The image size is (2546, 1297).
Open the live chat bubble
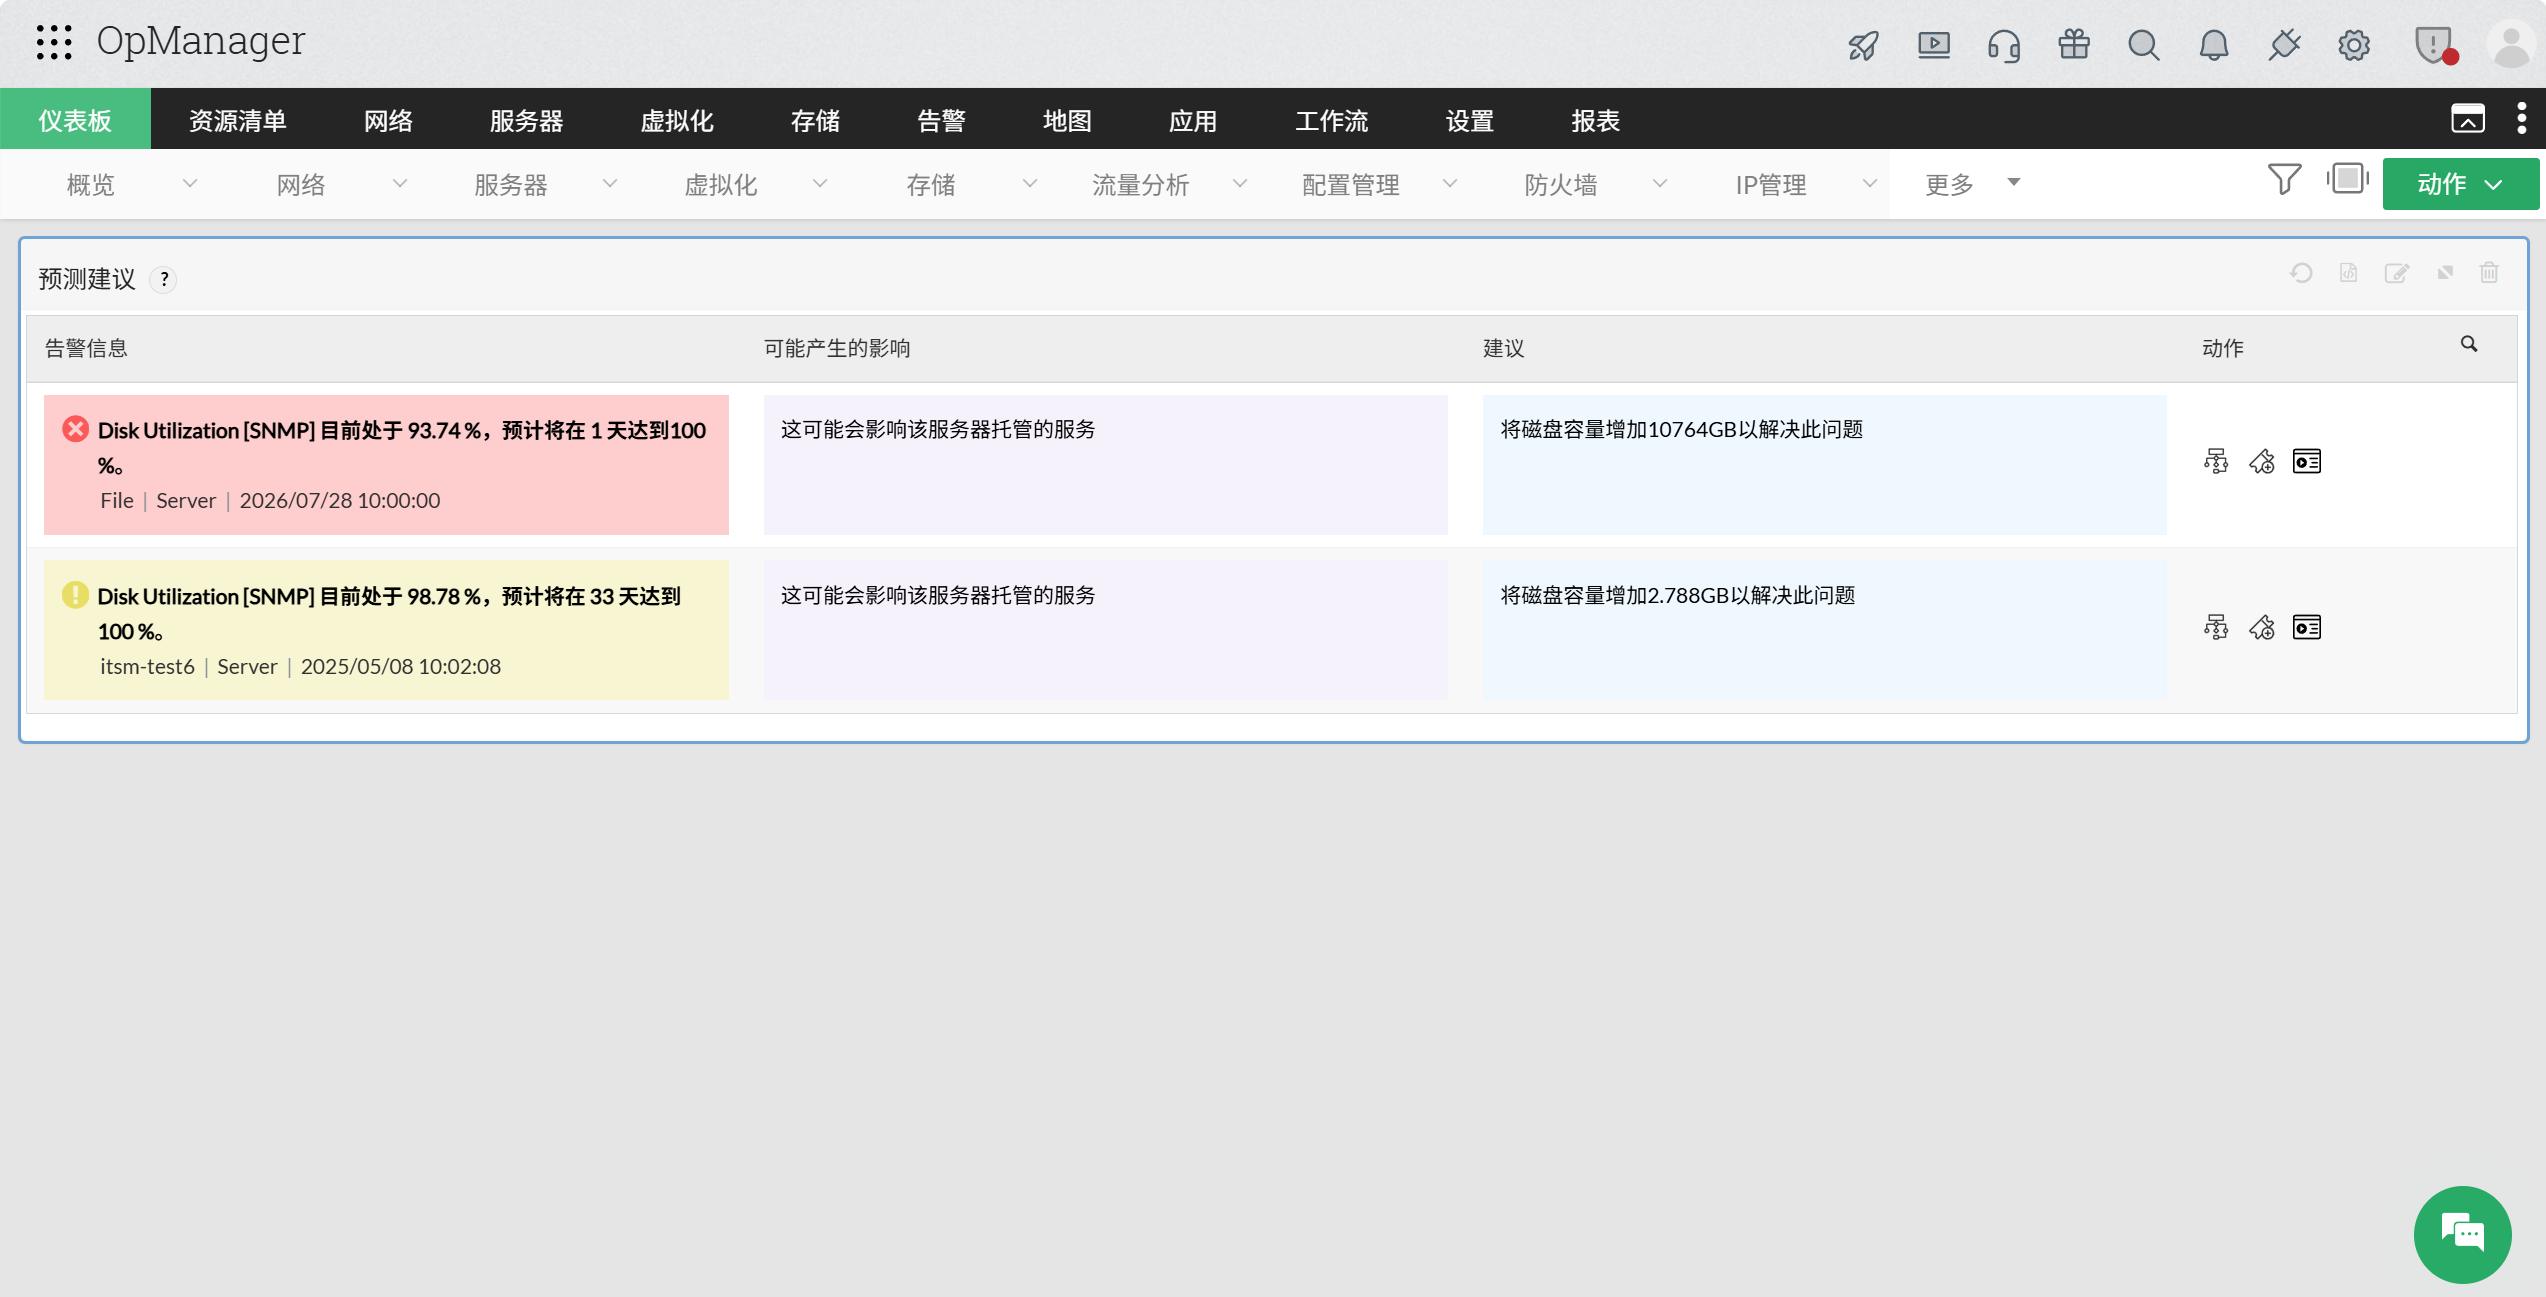(x=2462, y=1234)
